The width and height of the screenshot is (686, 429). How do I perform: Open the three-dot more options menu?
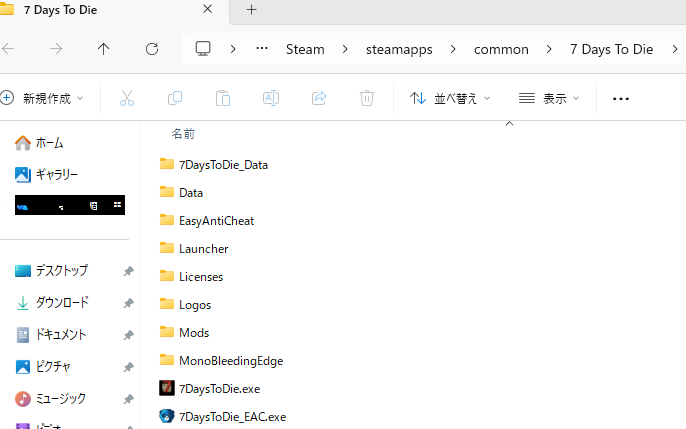(x=620, y=98)
